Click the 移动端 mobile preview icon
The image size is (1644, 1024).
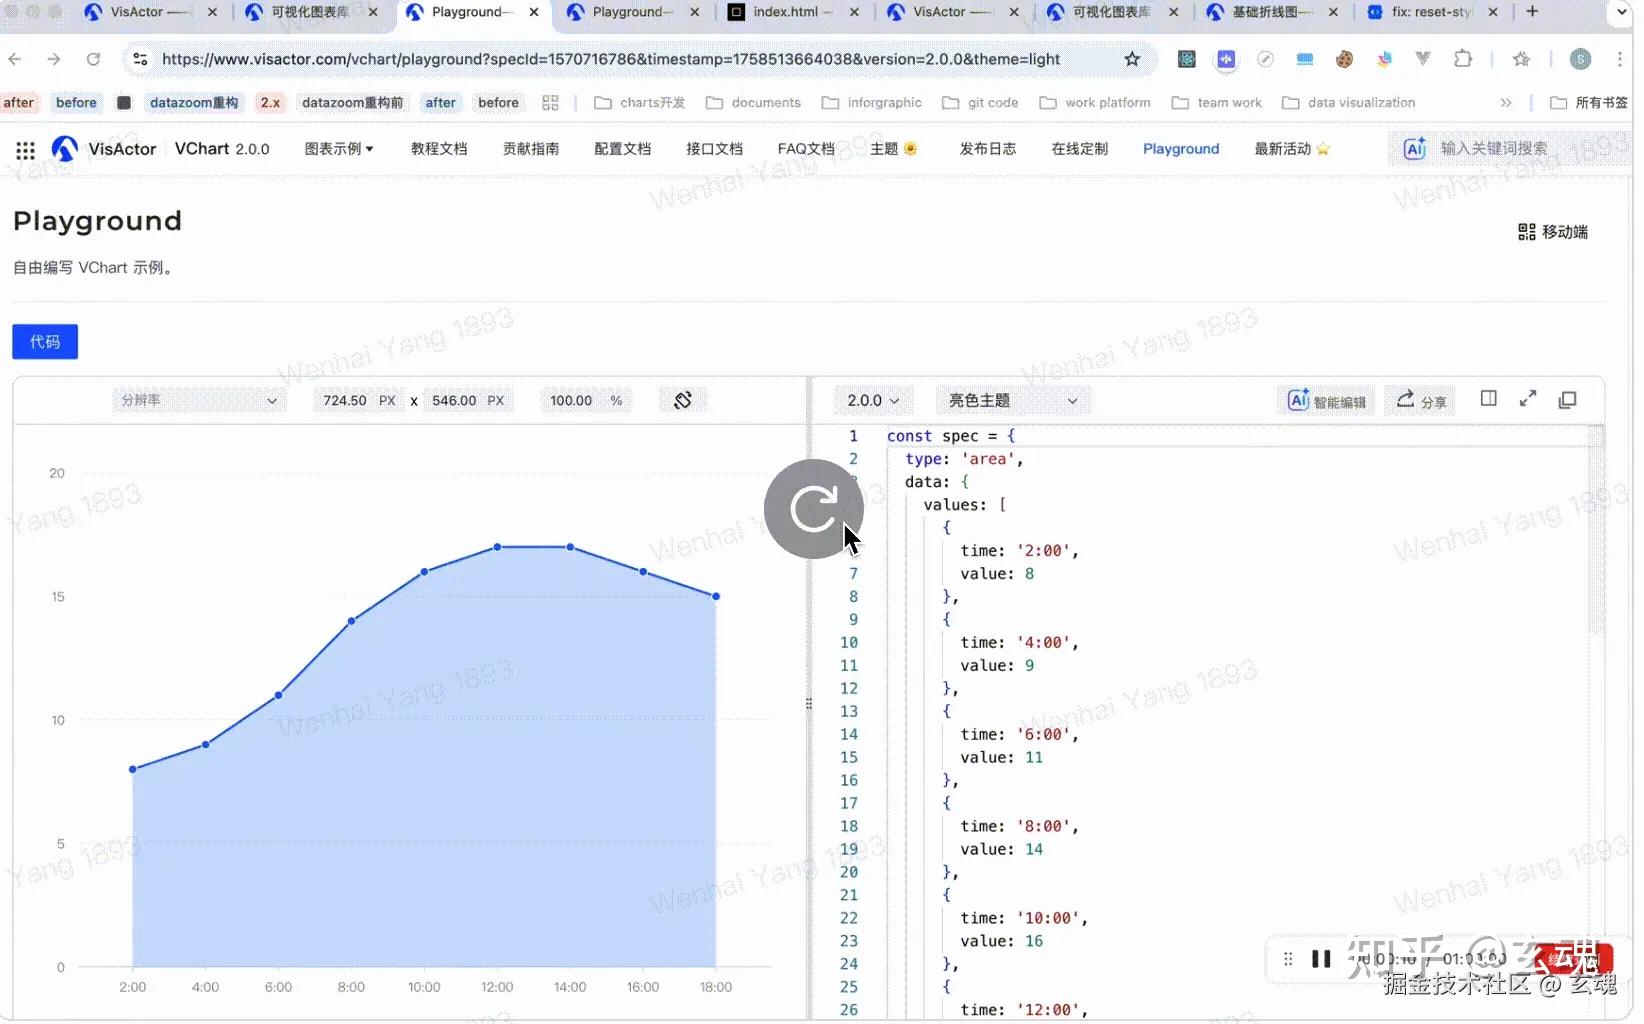point(1527,231)
